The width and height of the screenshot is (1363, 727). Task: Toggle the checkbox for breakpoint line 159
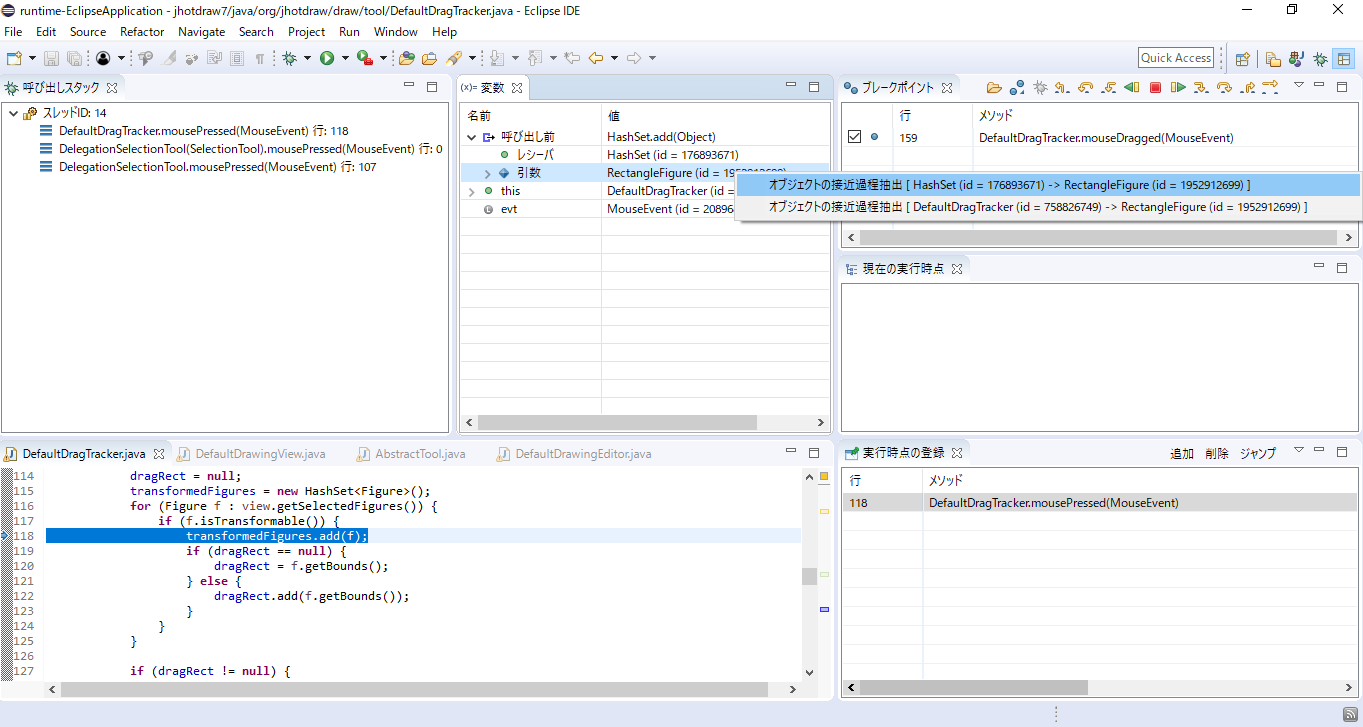tap(854, 137)
